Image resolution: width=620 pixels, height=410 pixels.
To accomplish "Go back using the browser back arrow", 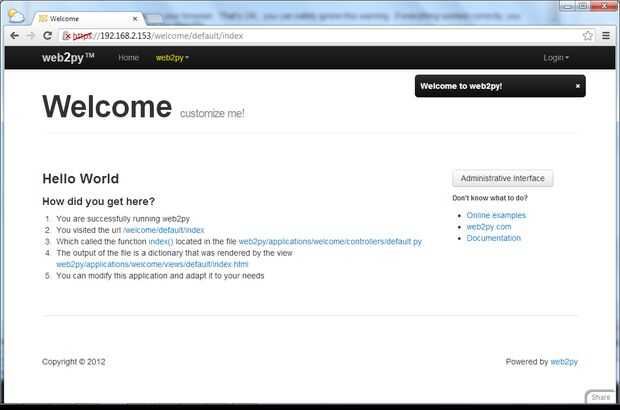I will click(15, 36).
